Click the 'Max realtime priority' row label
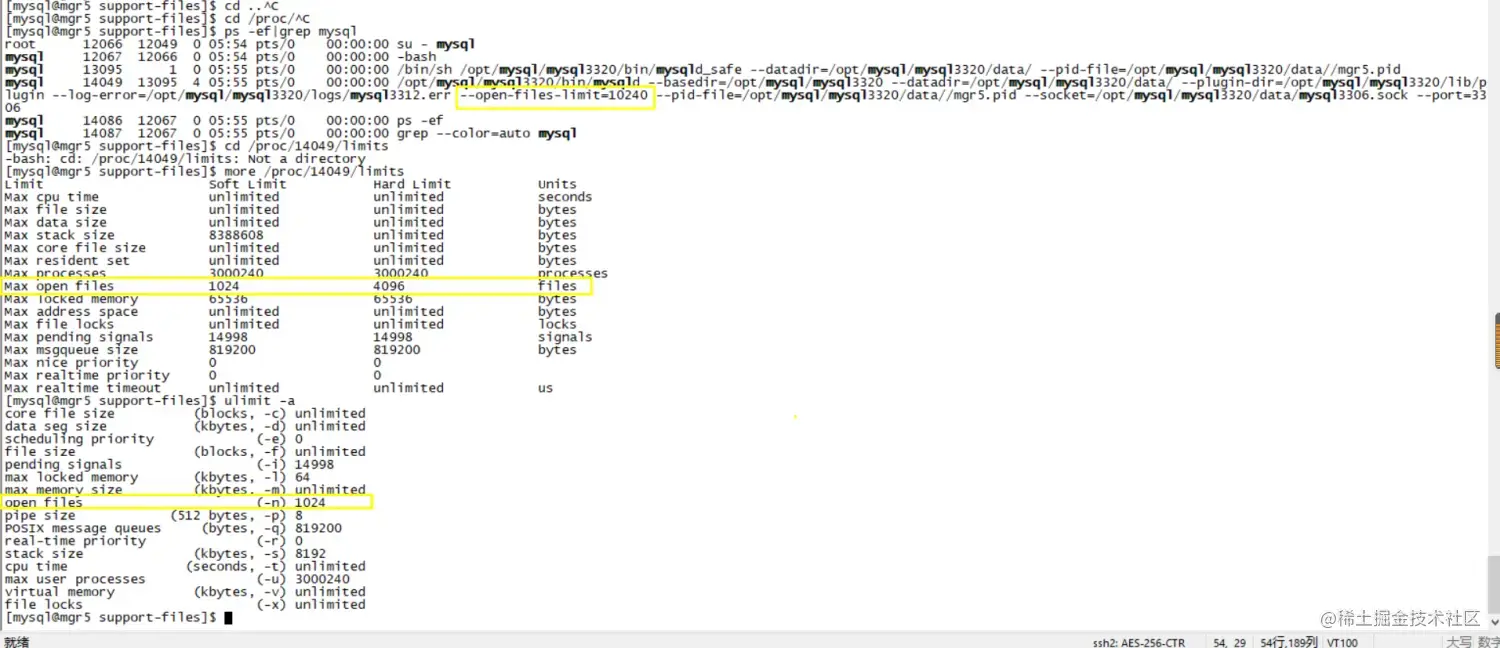The width and height of the screenshot is (1500, 648). point(87,375)
